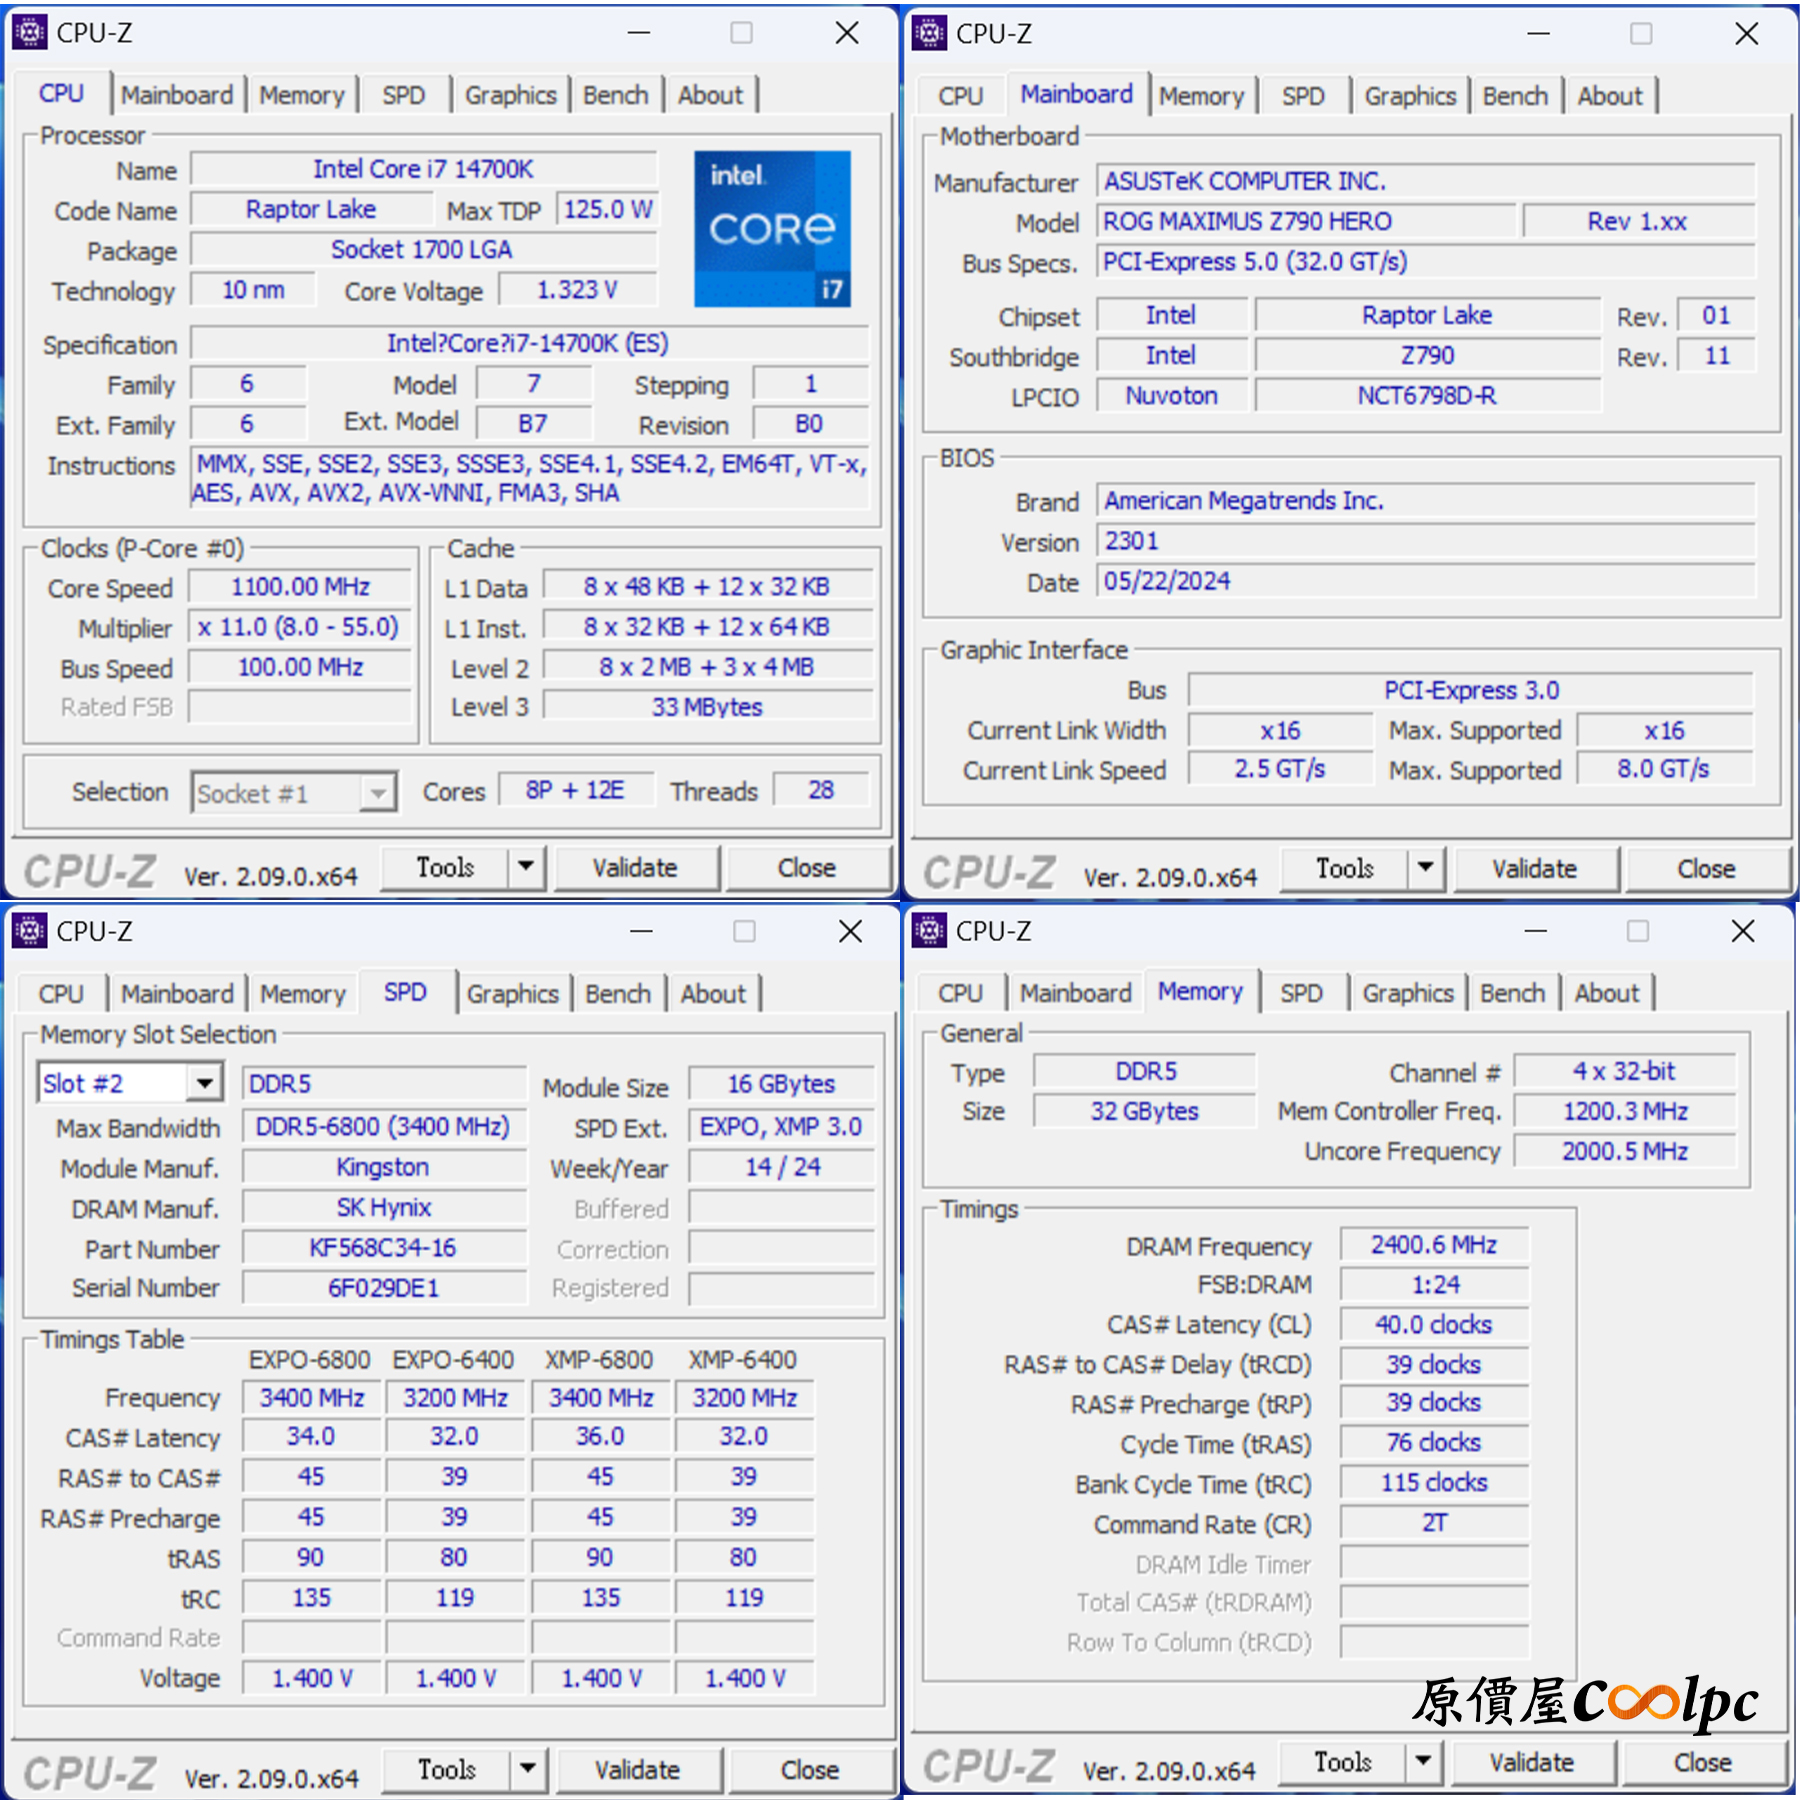Viewport: 1800px width, 1800px height.
Task: Expand the Tools arrow in the processor window
Action: [x=526, y=867]
